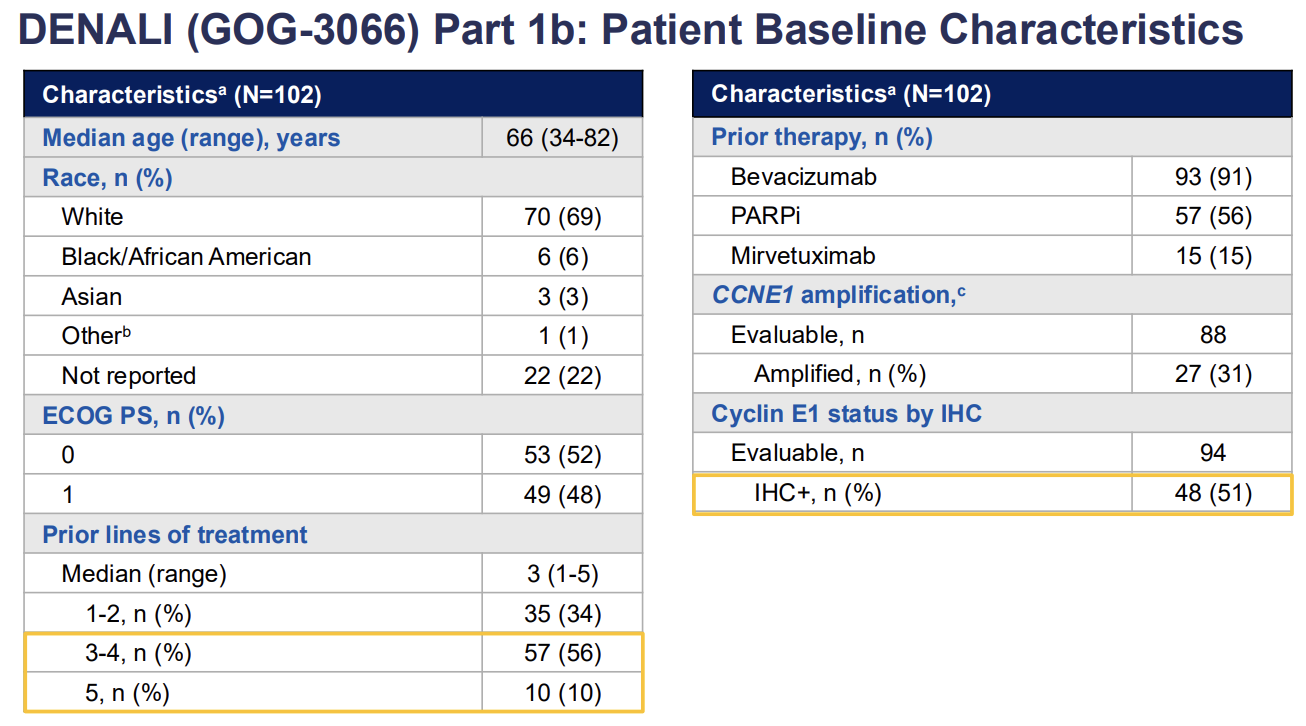Select the Amplified, n (%) value 27 (31)
Image resolution: width=1306 pixels, height=726 pixels.
click(1213, 374)
